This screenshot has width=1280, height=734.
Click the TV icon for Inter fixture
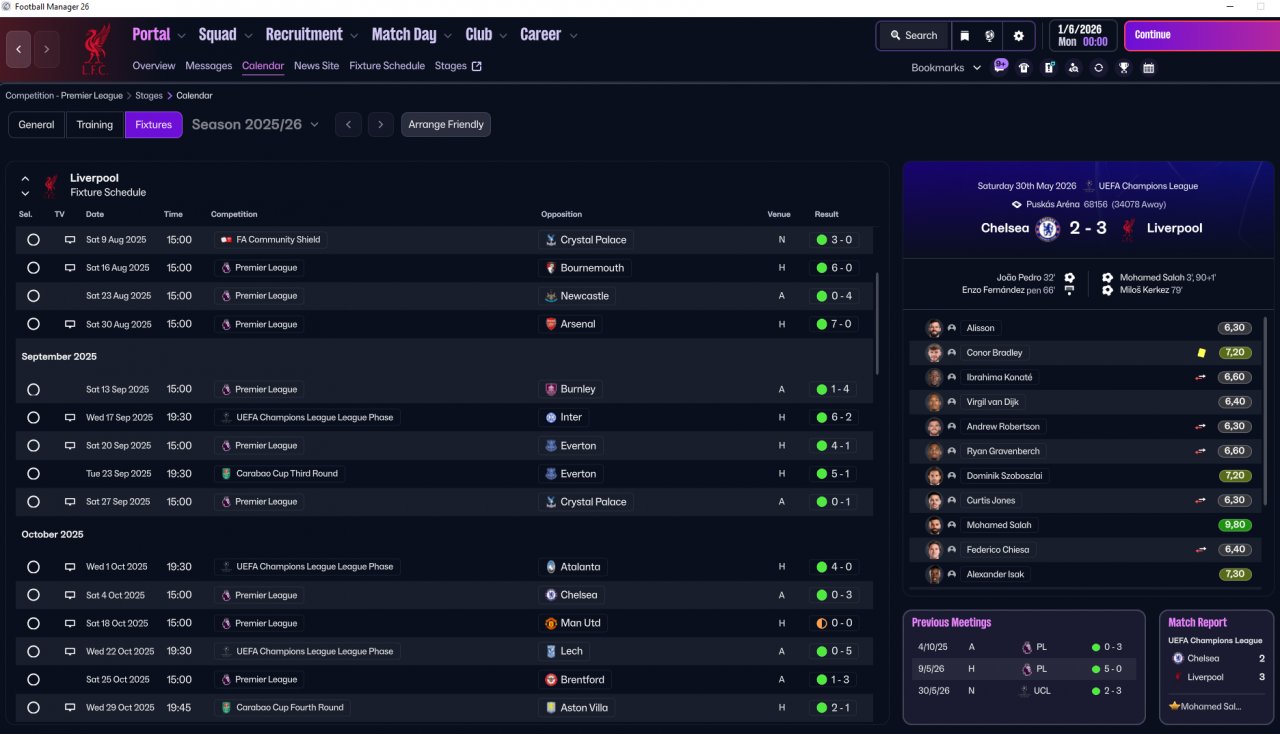70,417
